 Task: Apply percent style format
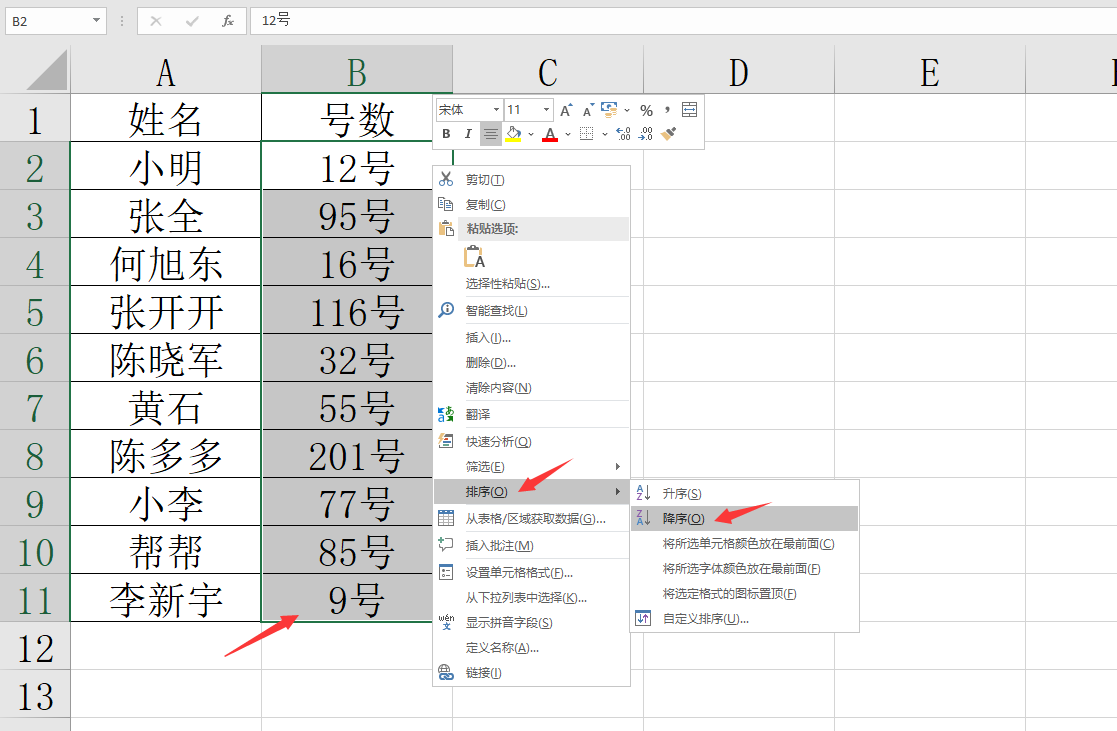[x=646, y=110]
